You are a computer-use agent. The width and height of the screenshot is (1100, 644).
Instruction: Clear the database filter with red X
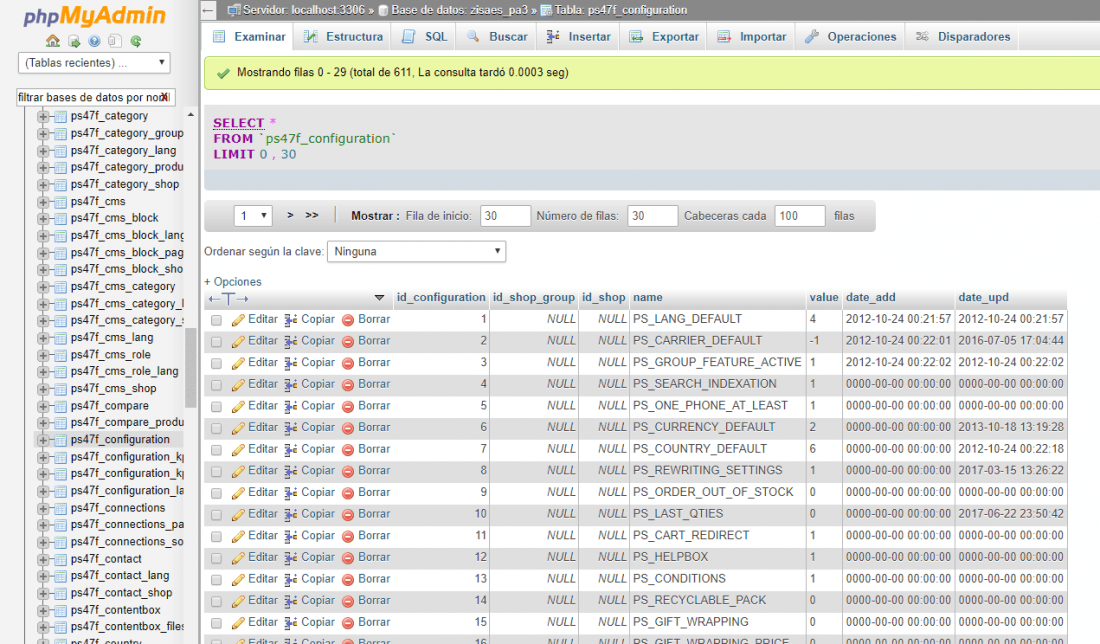164,98
